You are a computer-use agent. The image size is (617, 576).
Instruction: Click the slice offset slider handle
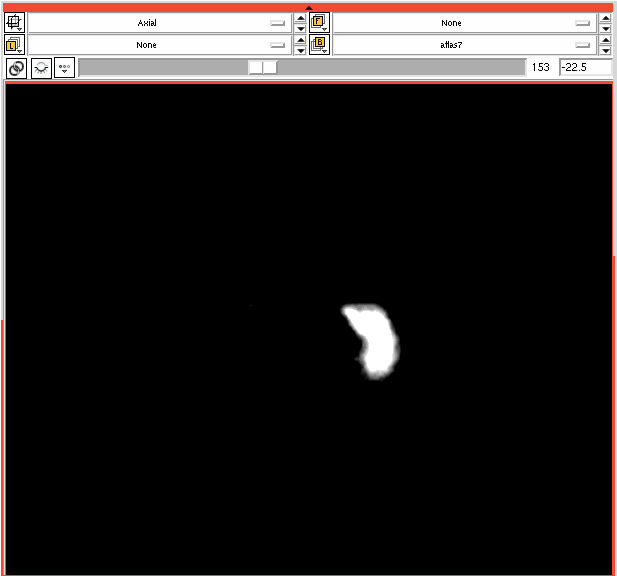click(x=263, y=67)
